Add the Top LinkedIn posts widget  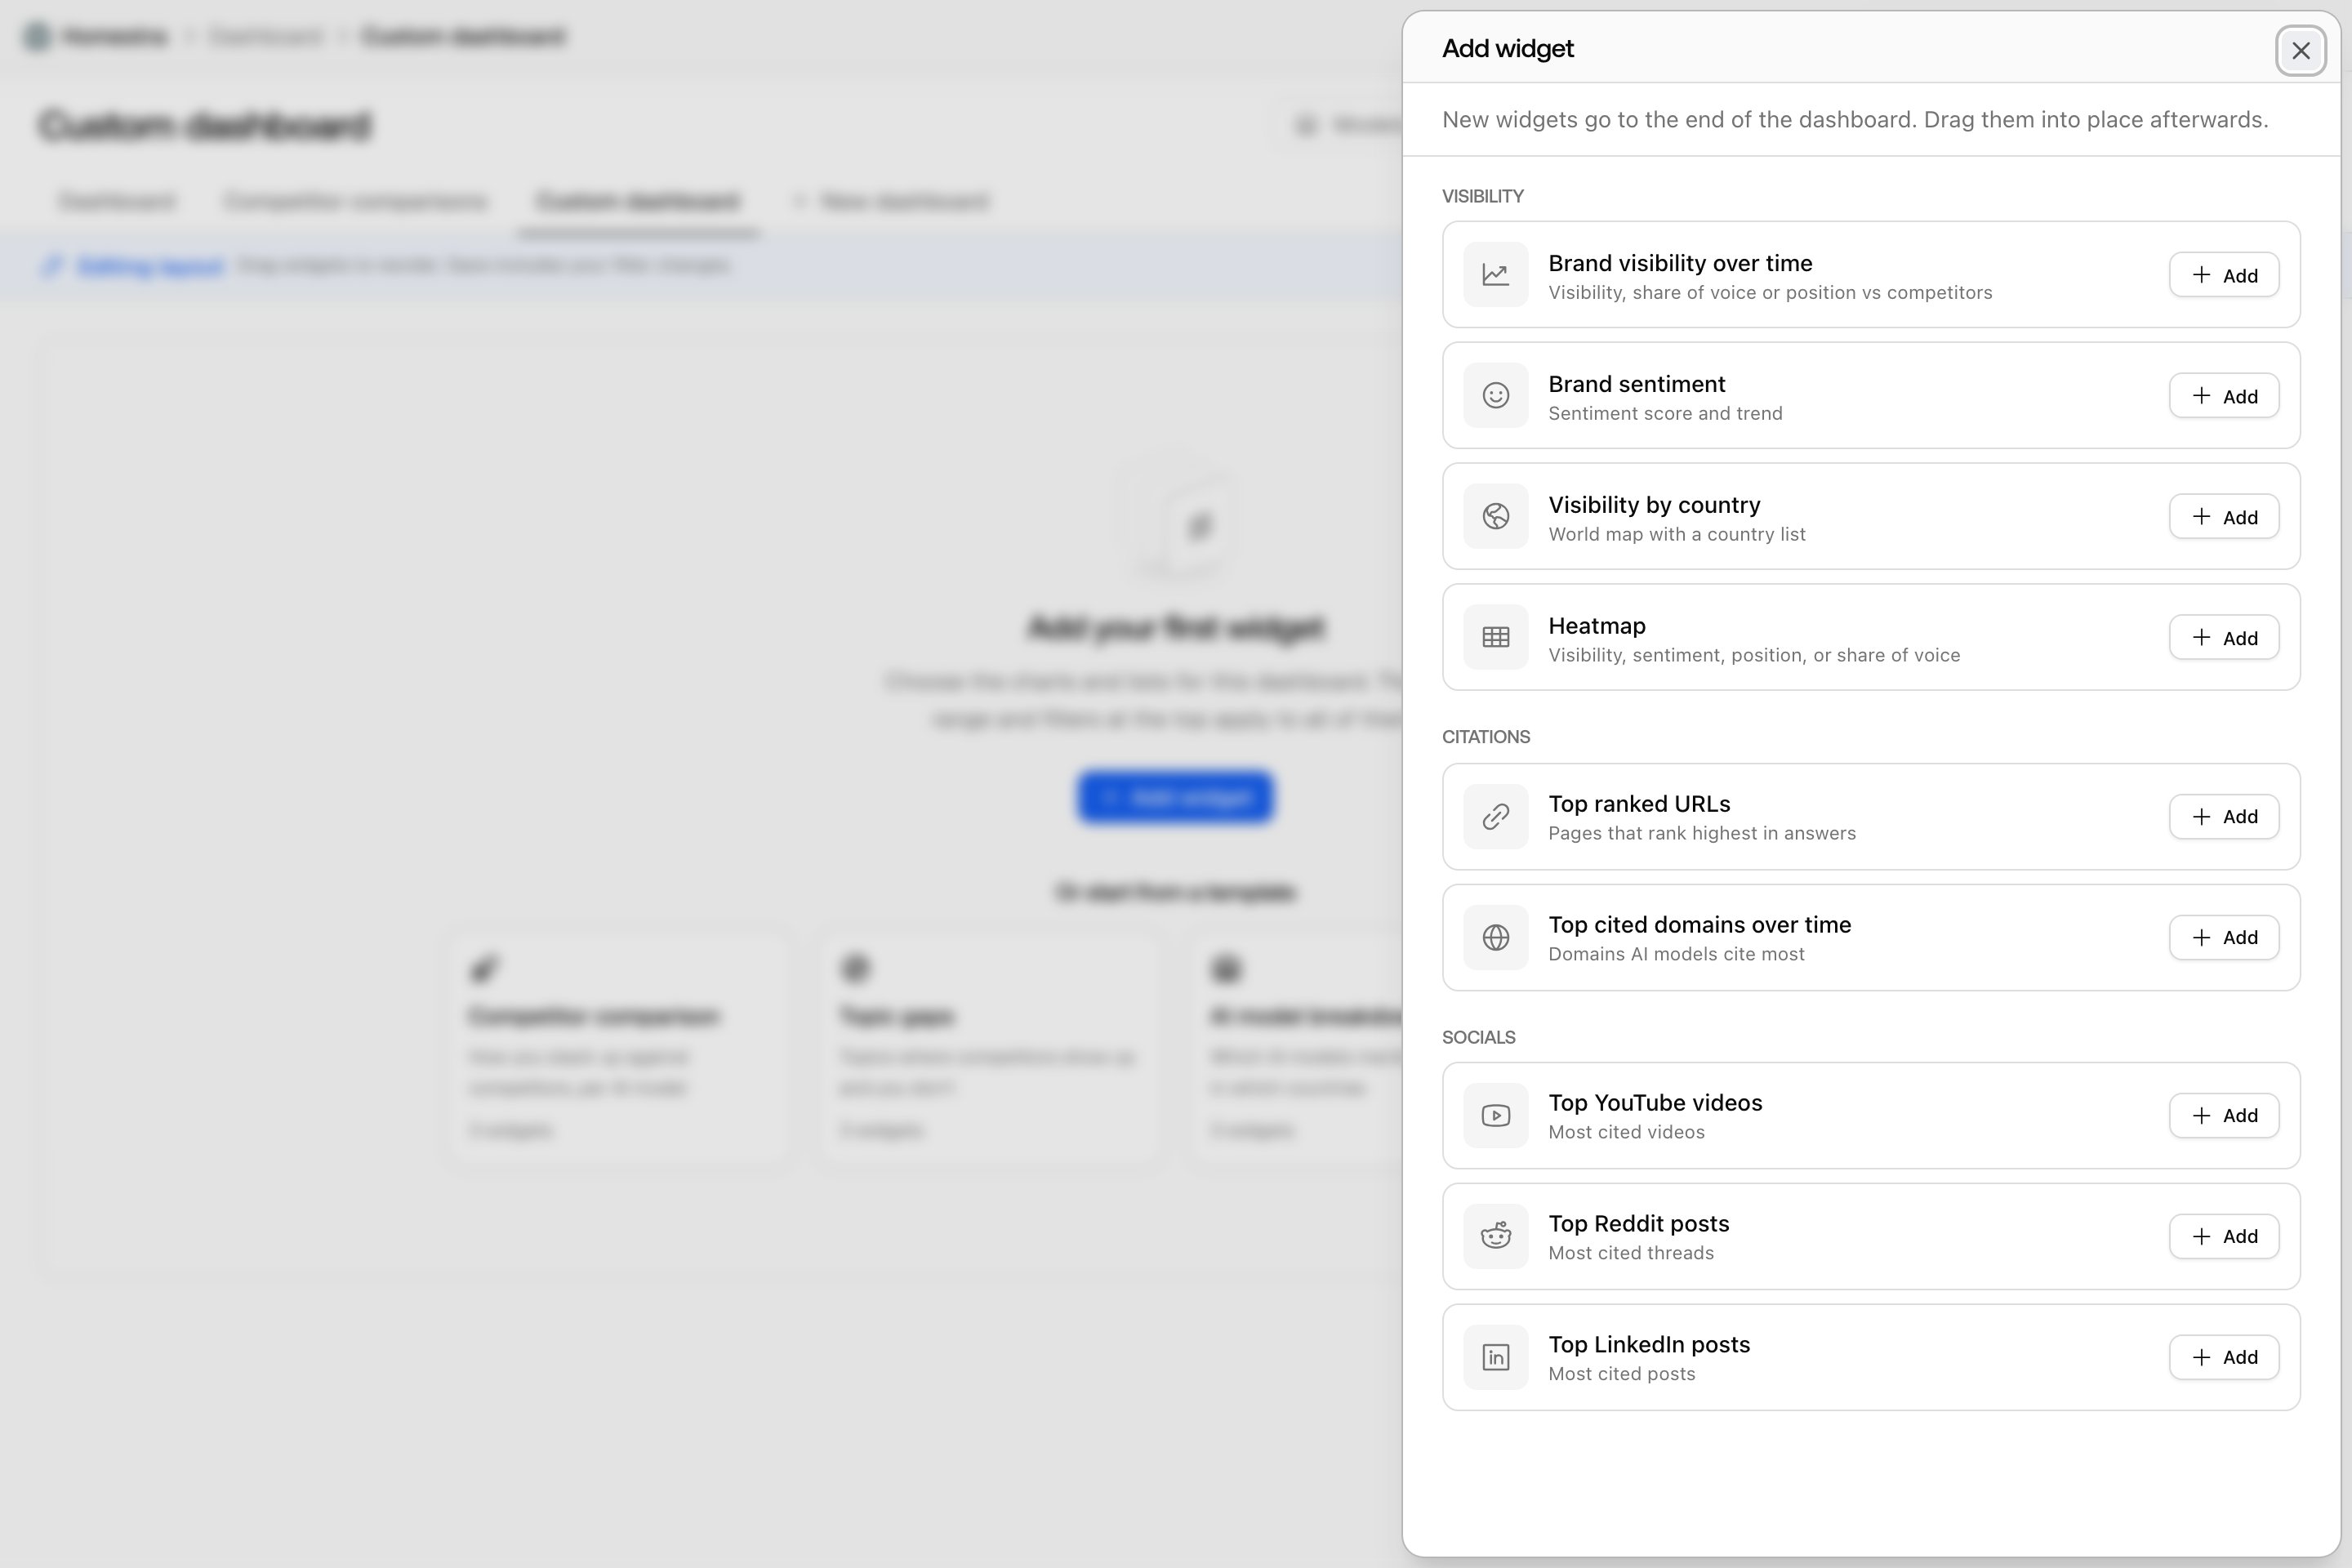click(2224, 1357)
